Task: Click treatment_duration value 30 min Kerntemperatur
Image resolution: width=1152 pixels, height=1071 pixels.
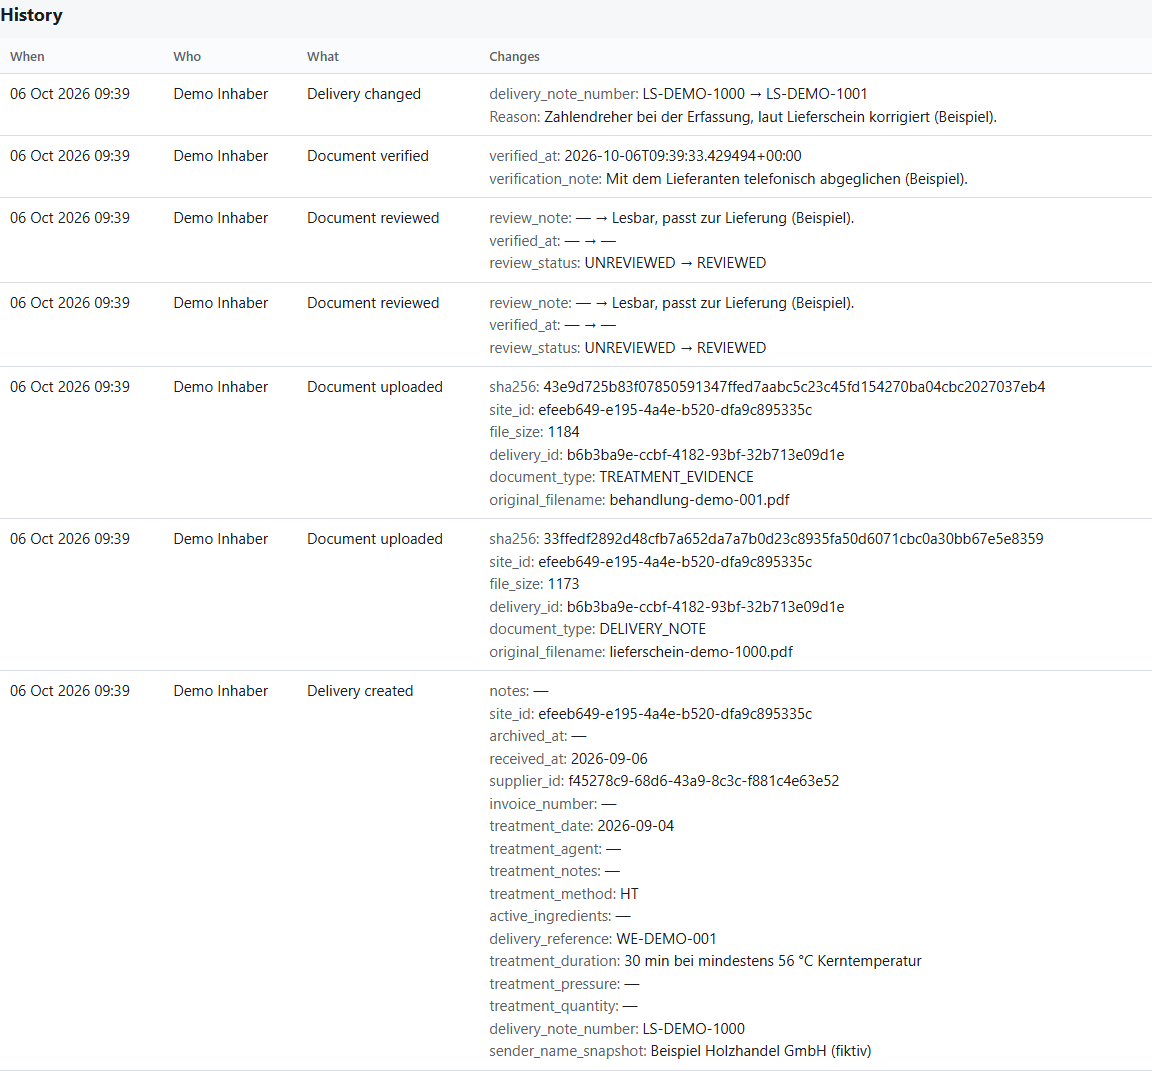Action: (773, 961)
